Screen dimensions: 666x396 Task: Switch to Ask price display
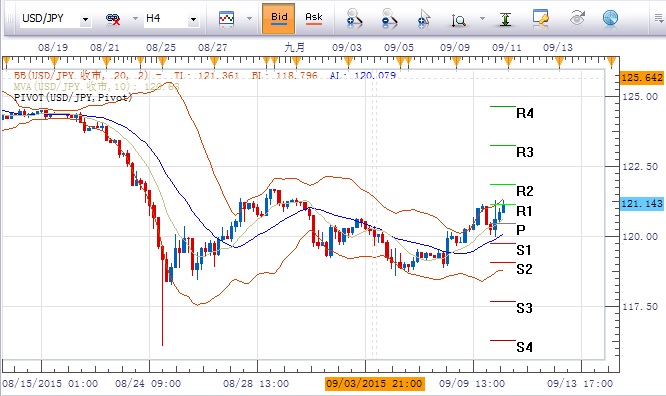point(313,18)
